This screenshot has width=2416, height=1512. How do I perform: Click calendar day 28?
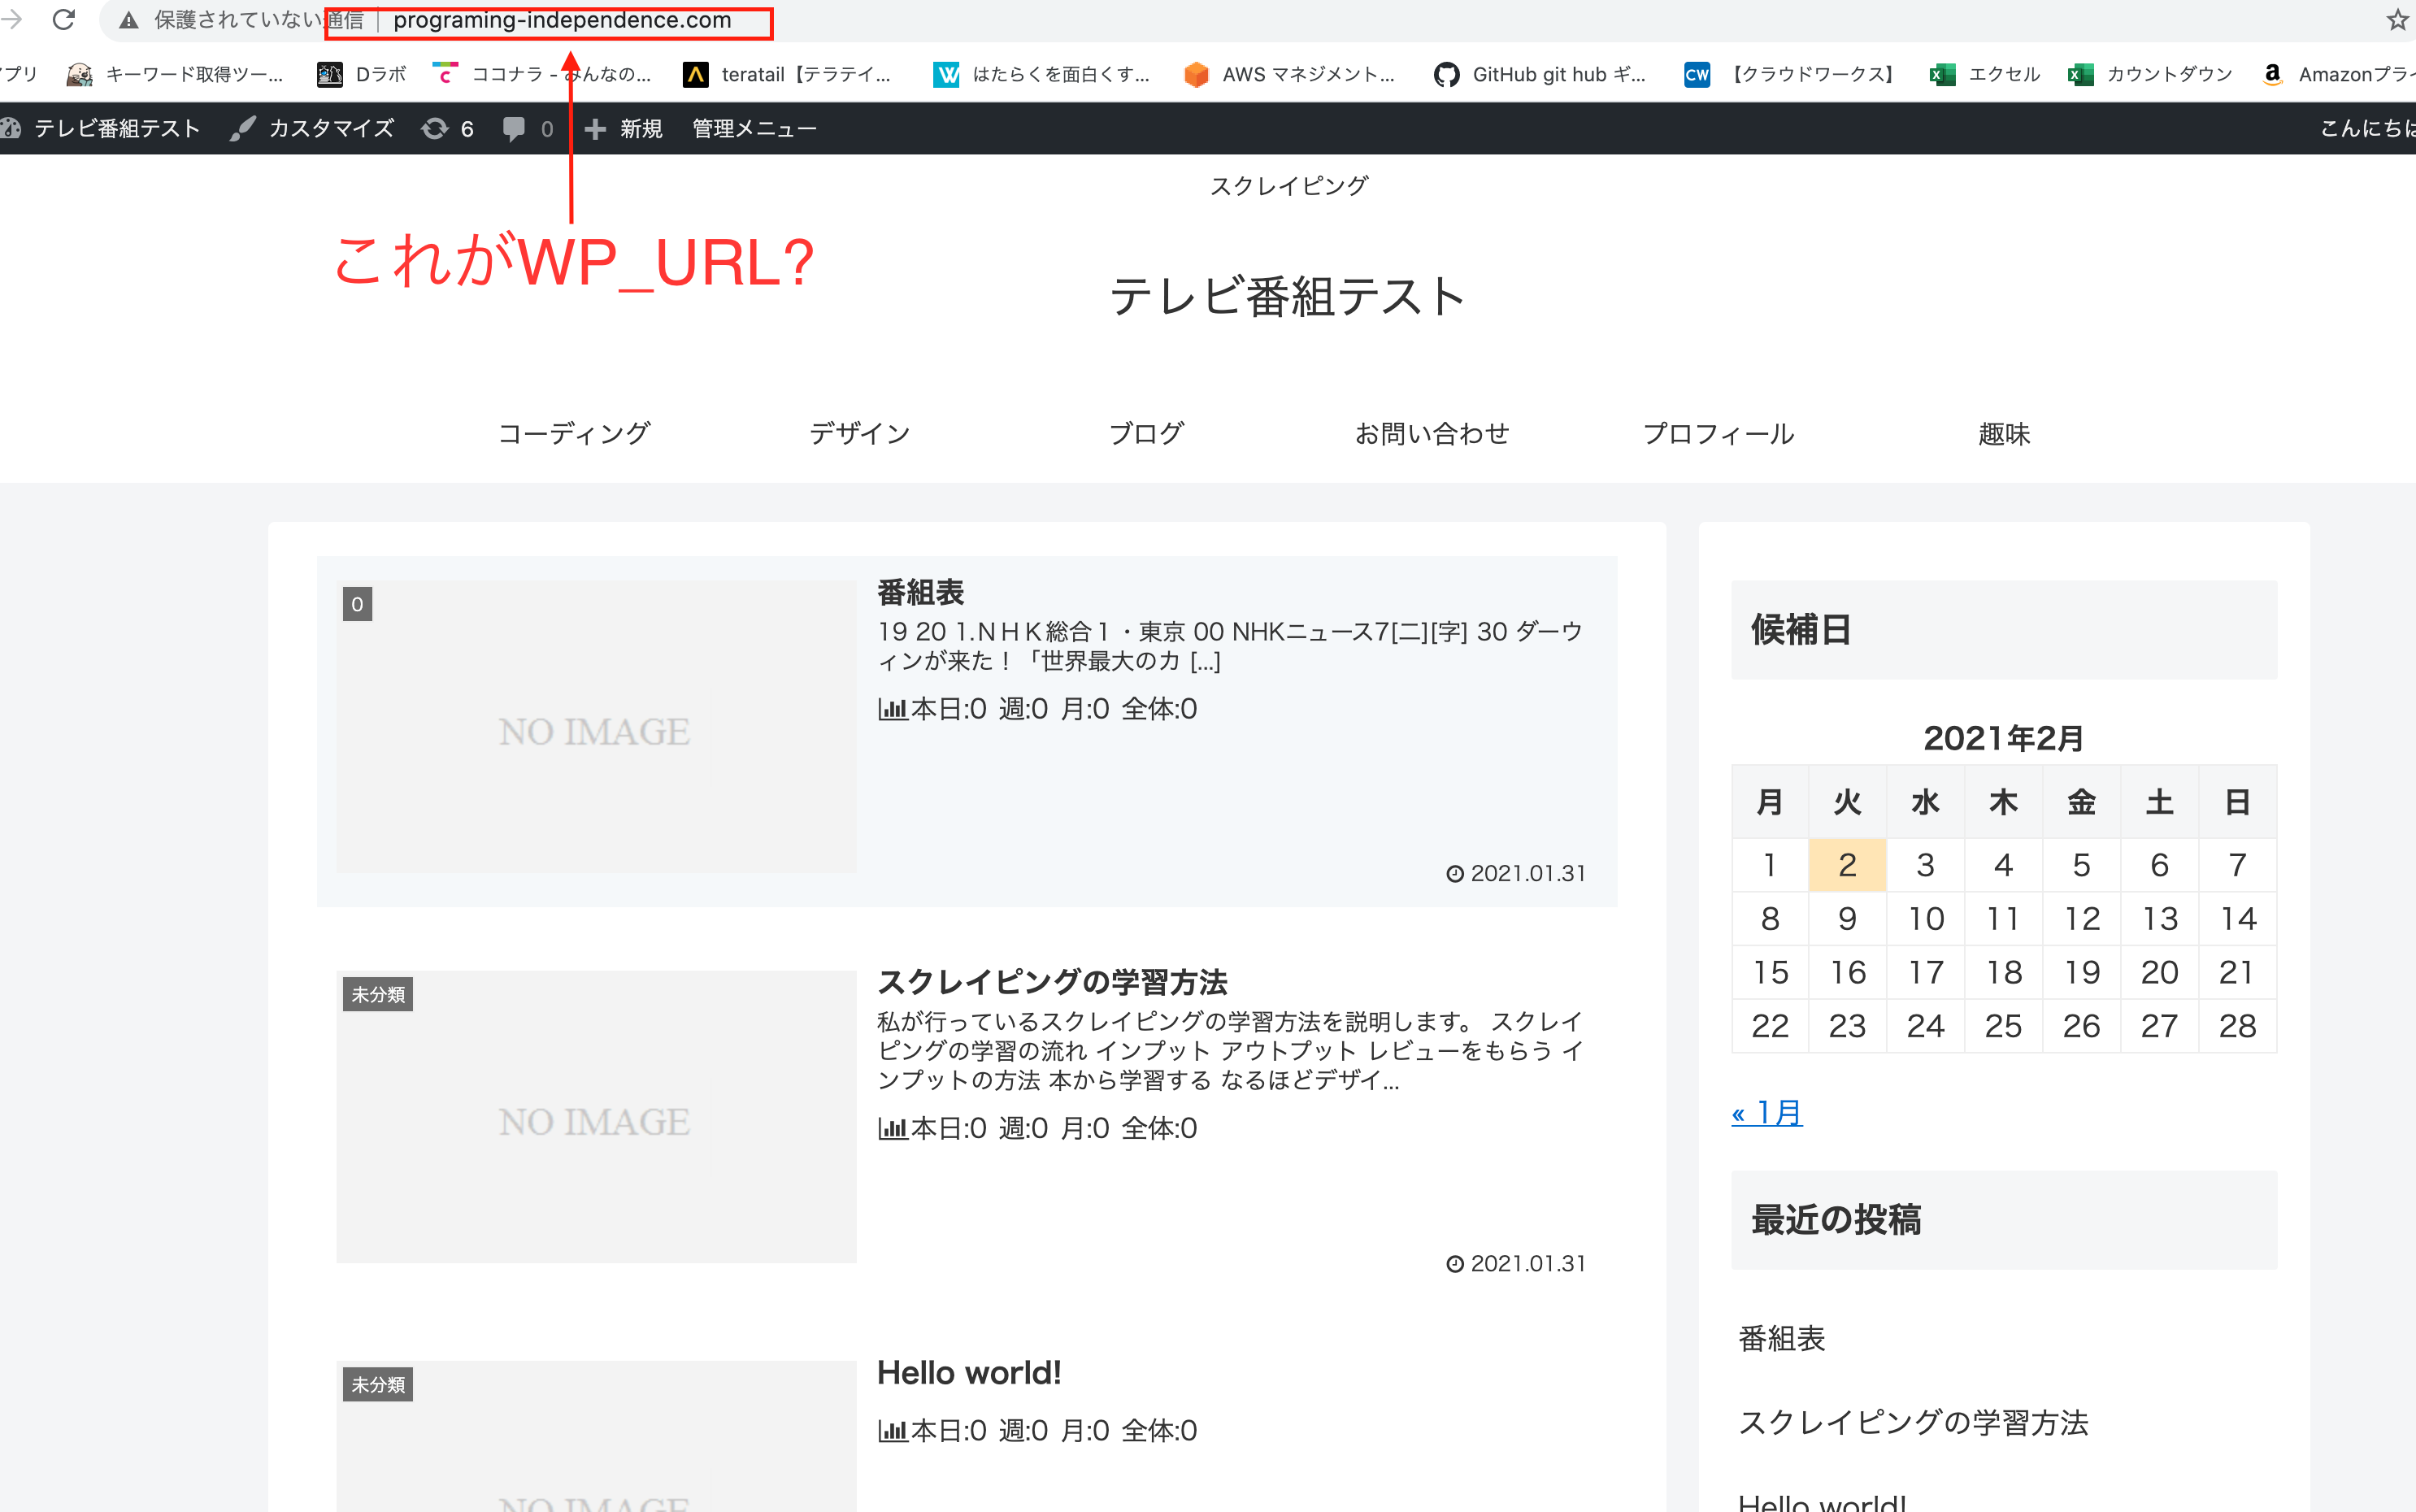coord(2238,1026)
